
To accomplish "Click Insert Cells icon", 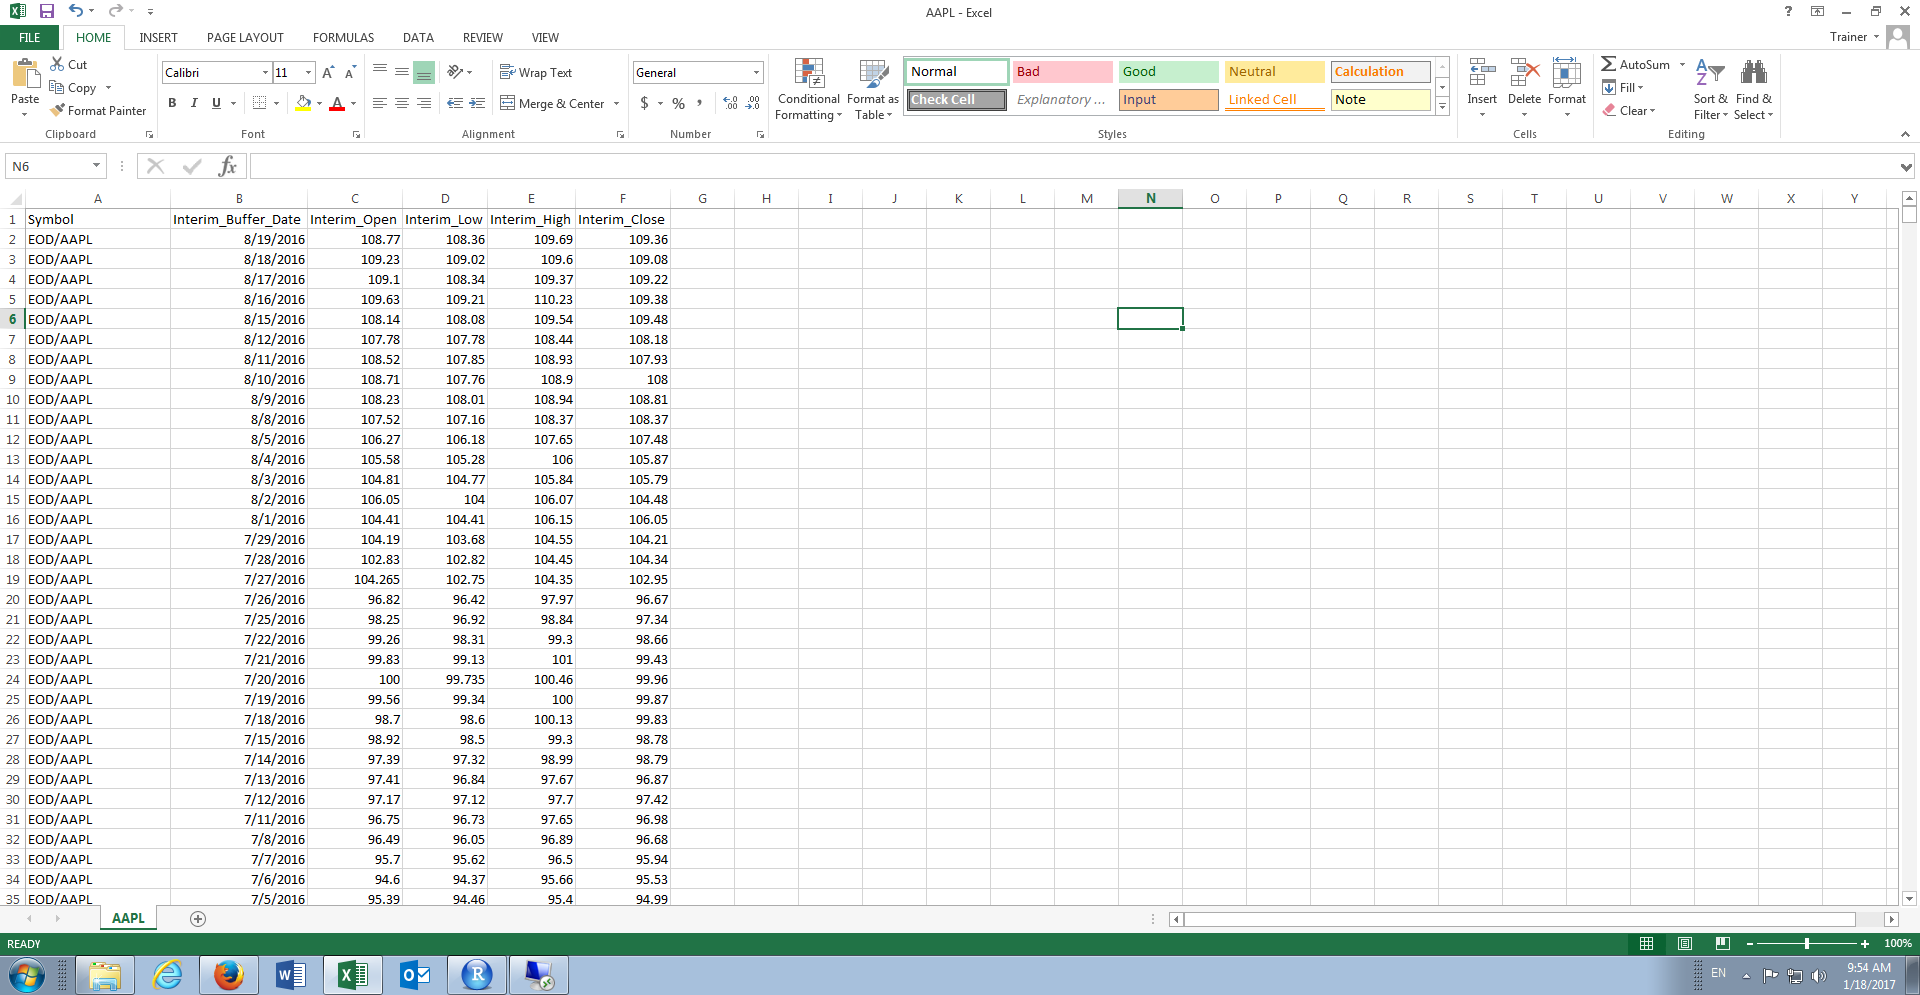I will click(x=1482, y=74).
